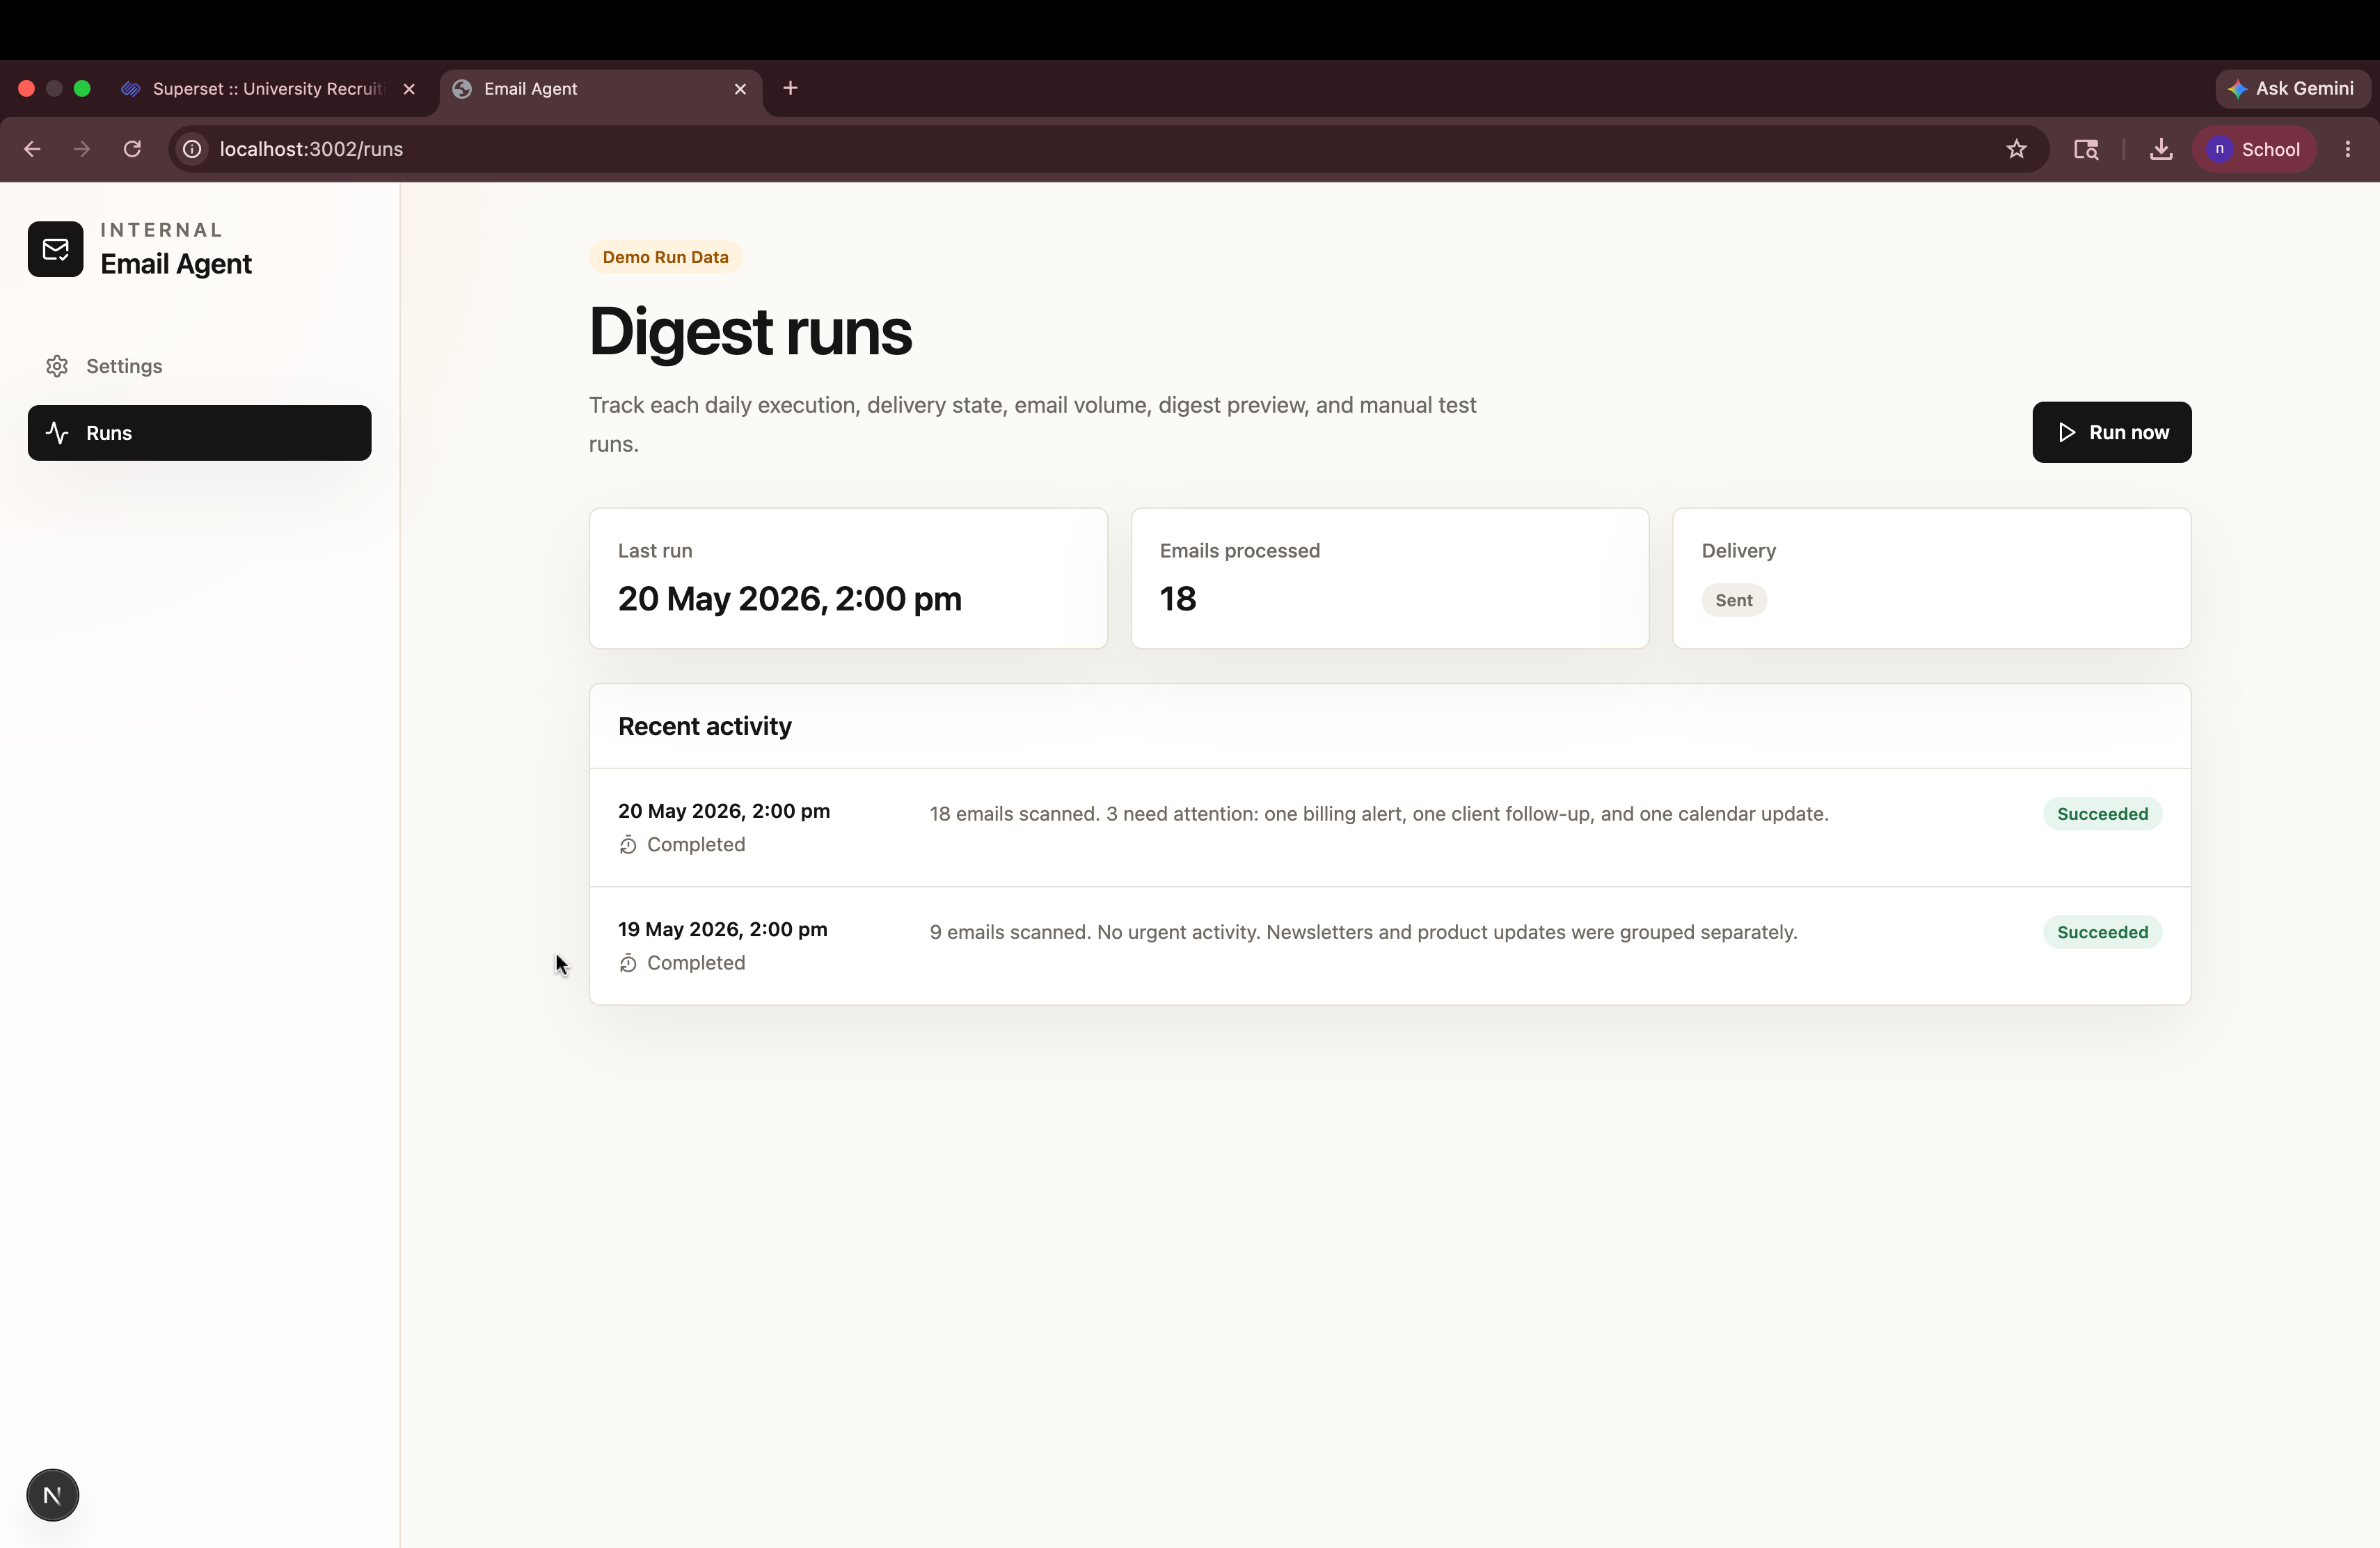Click the site information icon in address bar

point(192,149)
